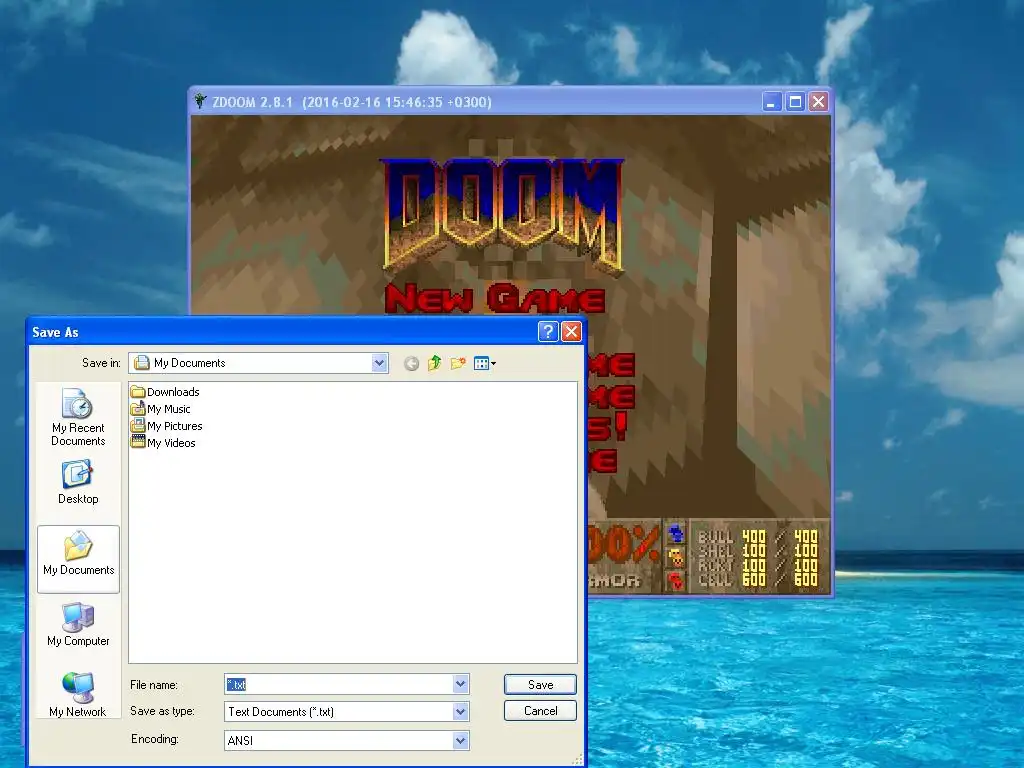The width and height of the screenshot is (1024, 768).
Task: Expand the Save in dropdown
Action: click(x=379, y=363)
